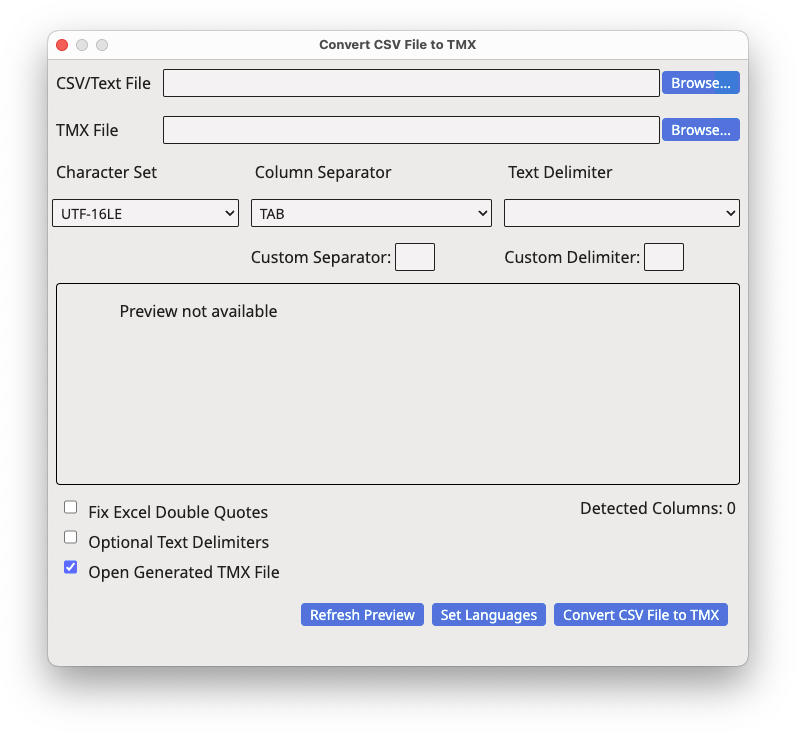Click the Custom Separator box
Screen dimensions: 796x733
(415, 257)
